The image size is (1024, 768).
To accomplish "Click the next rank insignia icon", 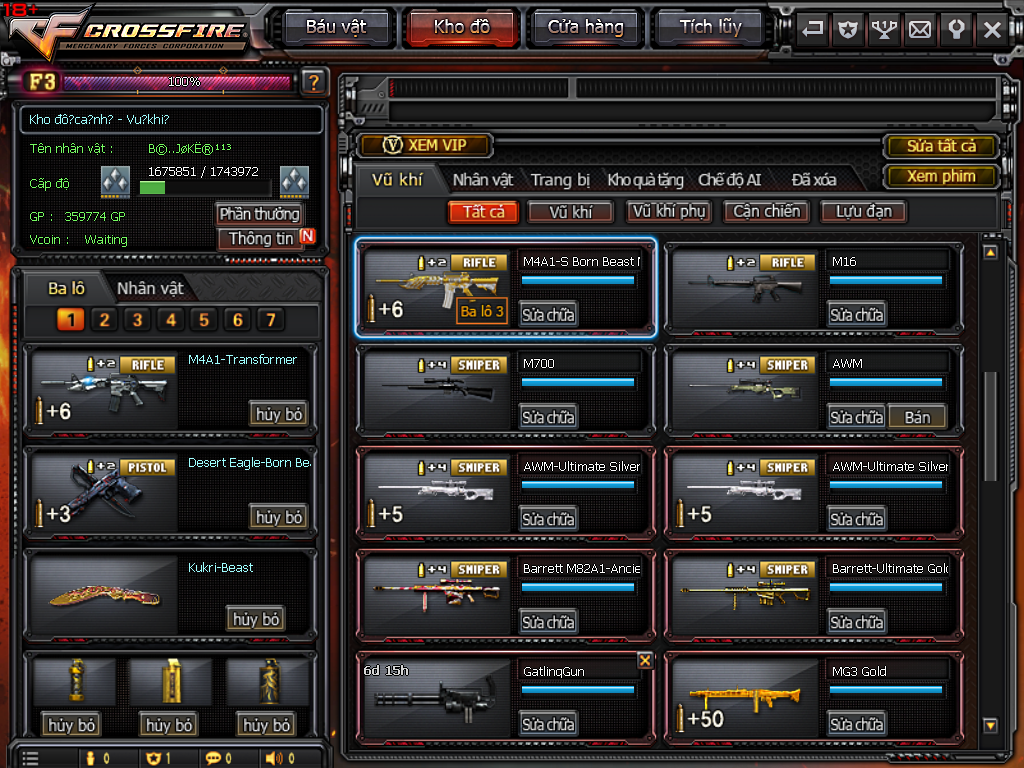I will point(295,182).
